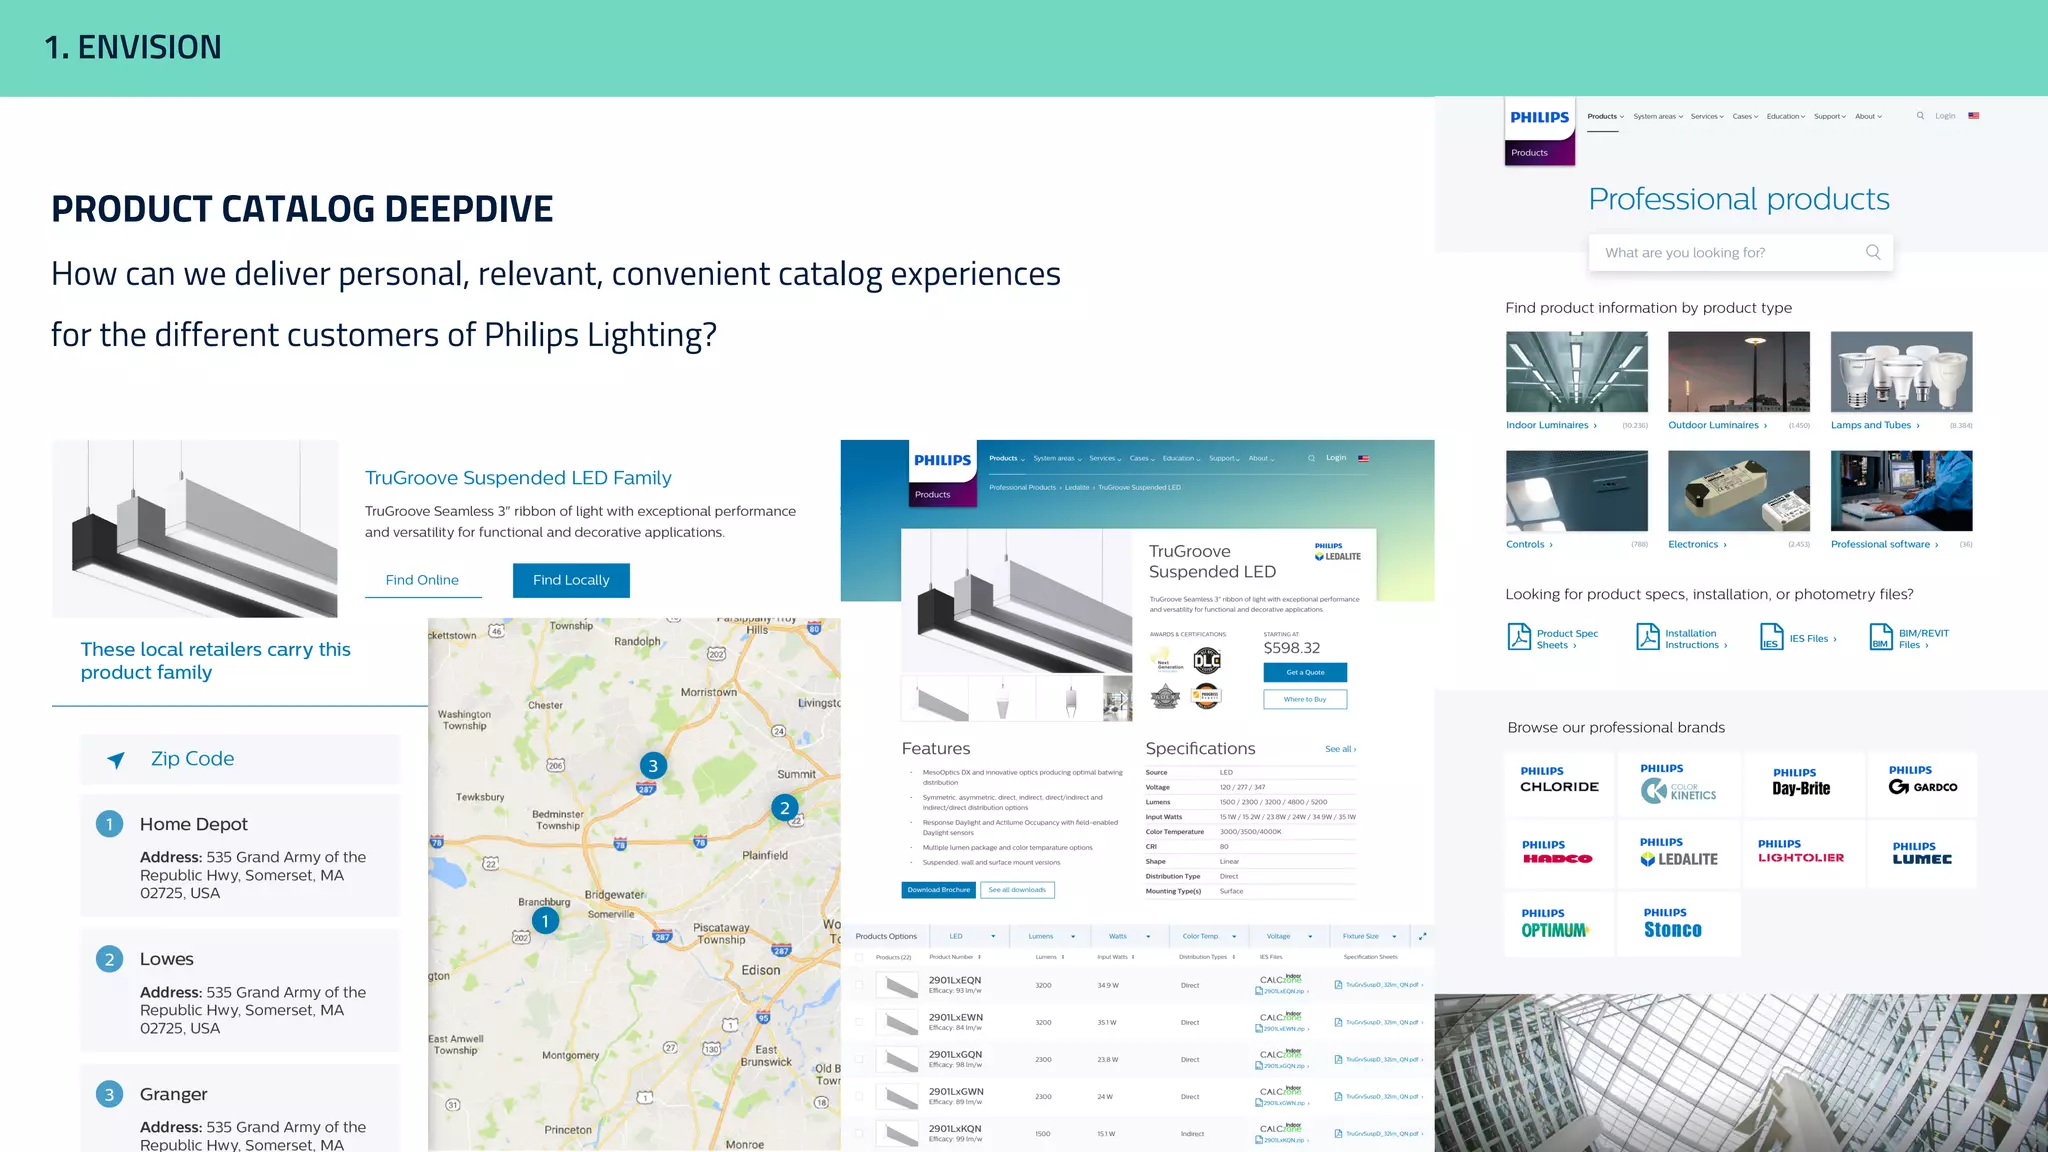This screenshot has height=1152, width=2048.
Task: Open the Voltage filter dropdown
Action: tap(1289, 937)
